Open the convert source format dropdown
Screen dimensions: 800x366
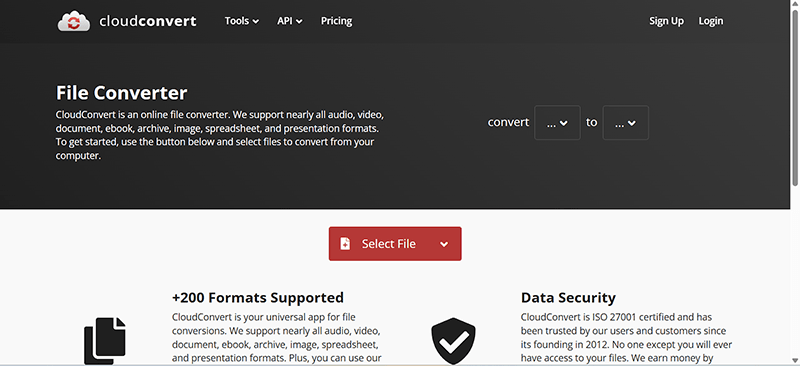click(557, 123)
